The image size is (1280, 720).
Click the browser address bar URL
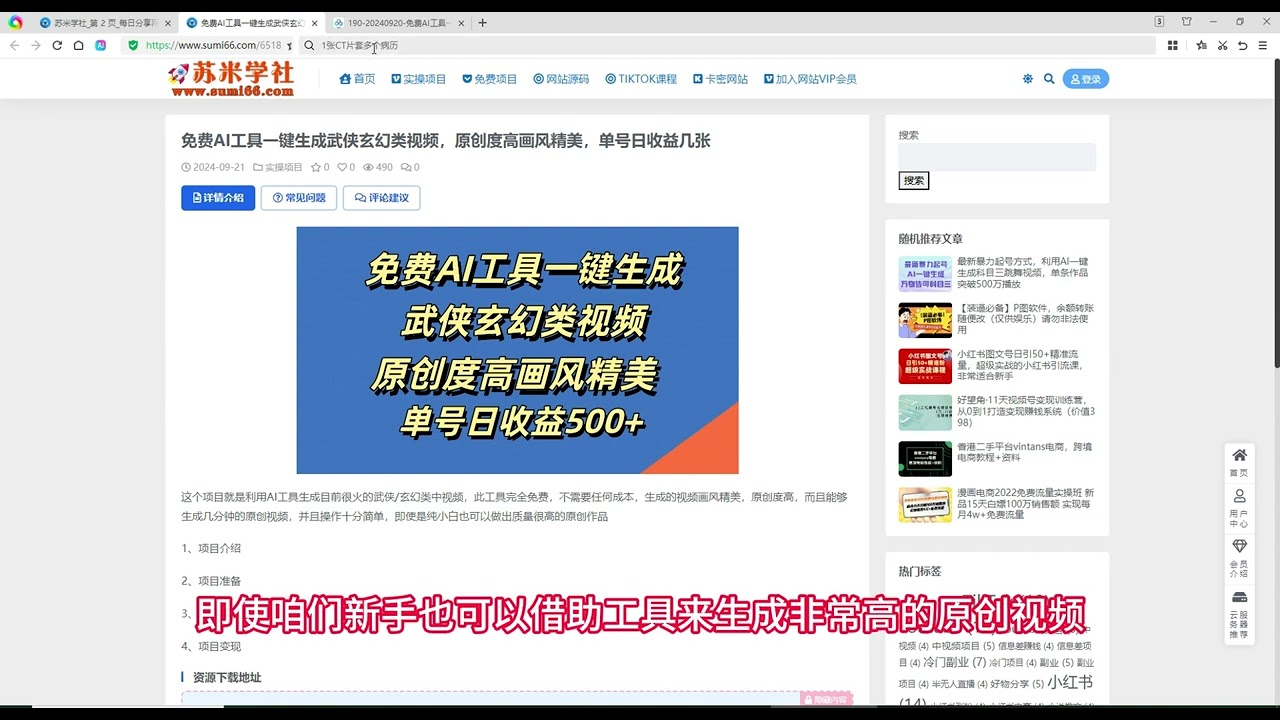click(213, 45)
